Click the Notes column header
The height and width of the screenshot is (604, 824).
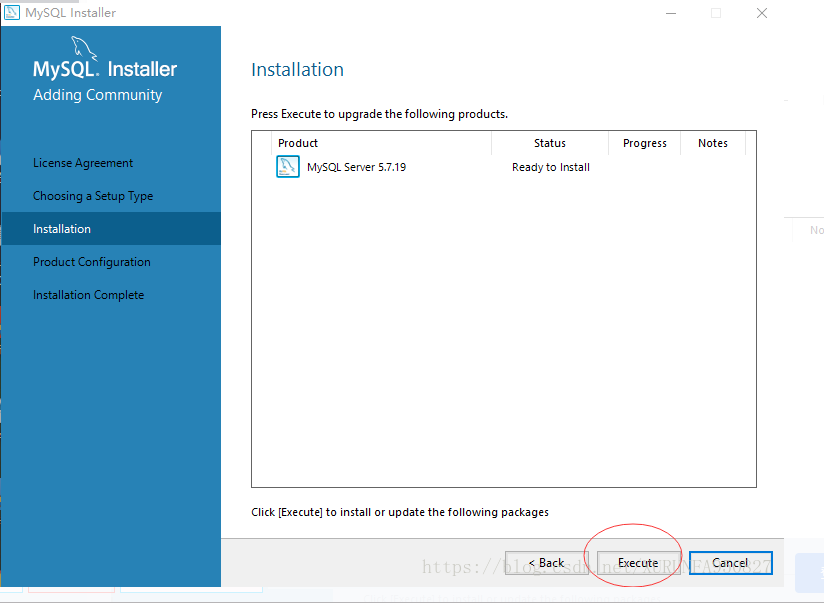click(x=713, y=143)
